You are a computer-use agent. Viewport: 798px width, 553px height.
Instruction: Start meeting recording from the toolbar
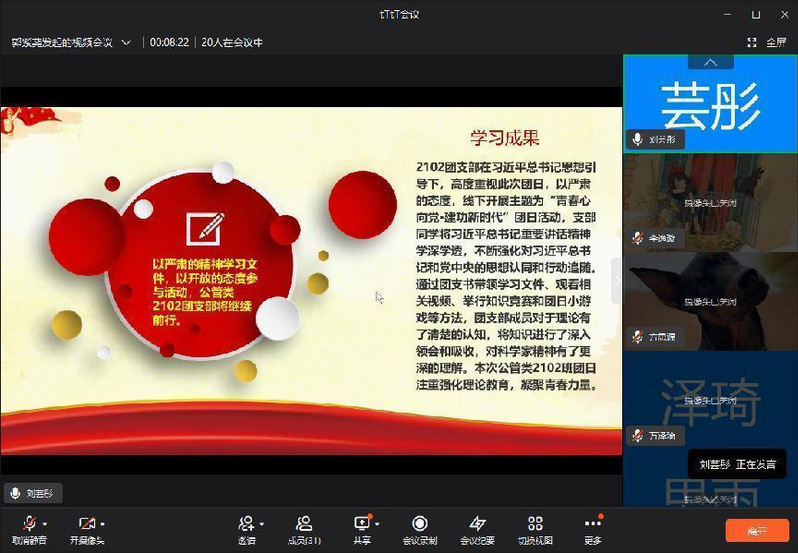420,523
